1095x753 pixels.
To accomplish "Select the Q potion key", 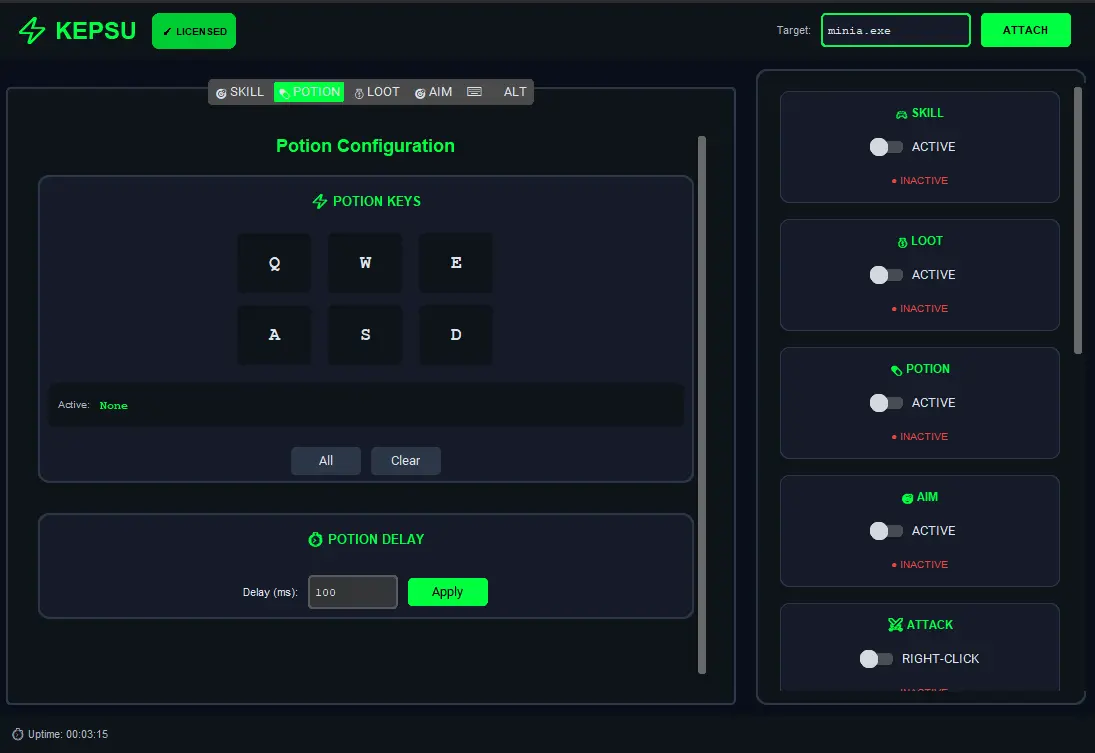I will 274,263.
